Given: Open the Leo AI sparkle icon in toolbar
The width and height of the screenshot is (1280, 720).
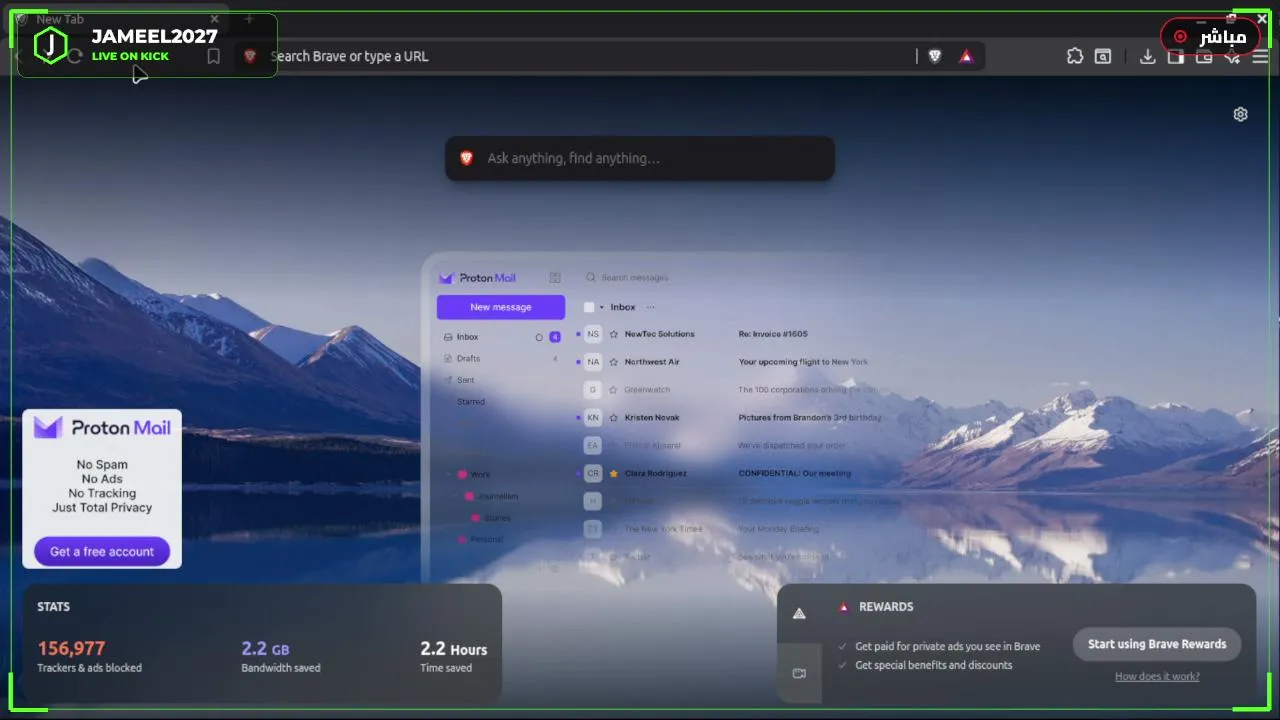Looking at the screenshot, I should pos(1232,56).
